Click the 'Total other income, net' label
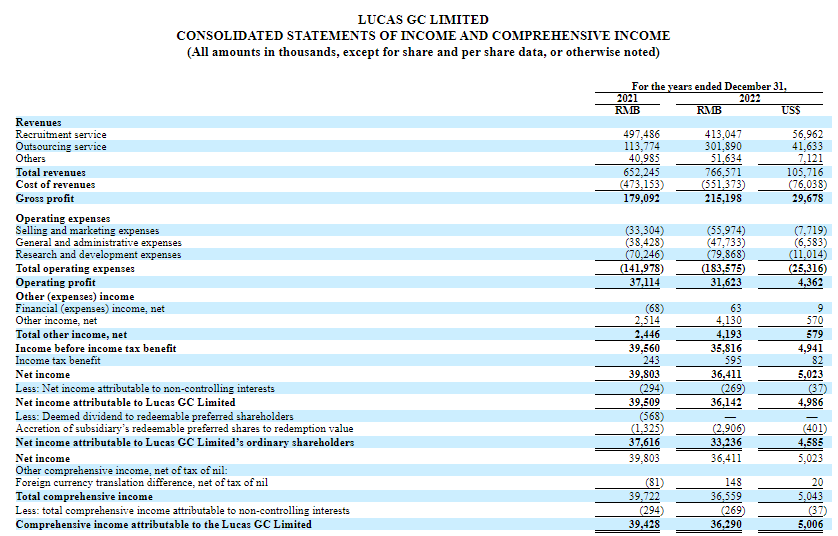This screenshot has width=838, height=536. (x=72, y=335)
